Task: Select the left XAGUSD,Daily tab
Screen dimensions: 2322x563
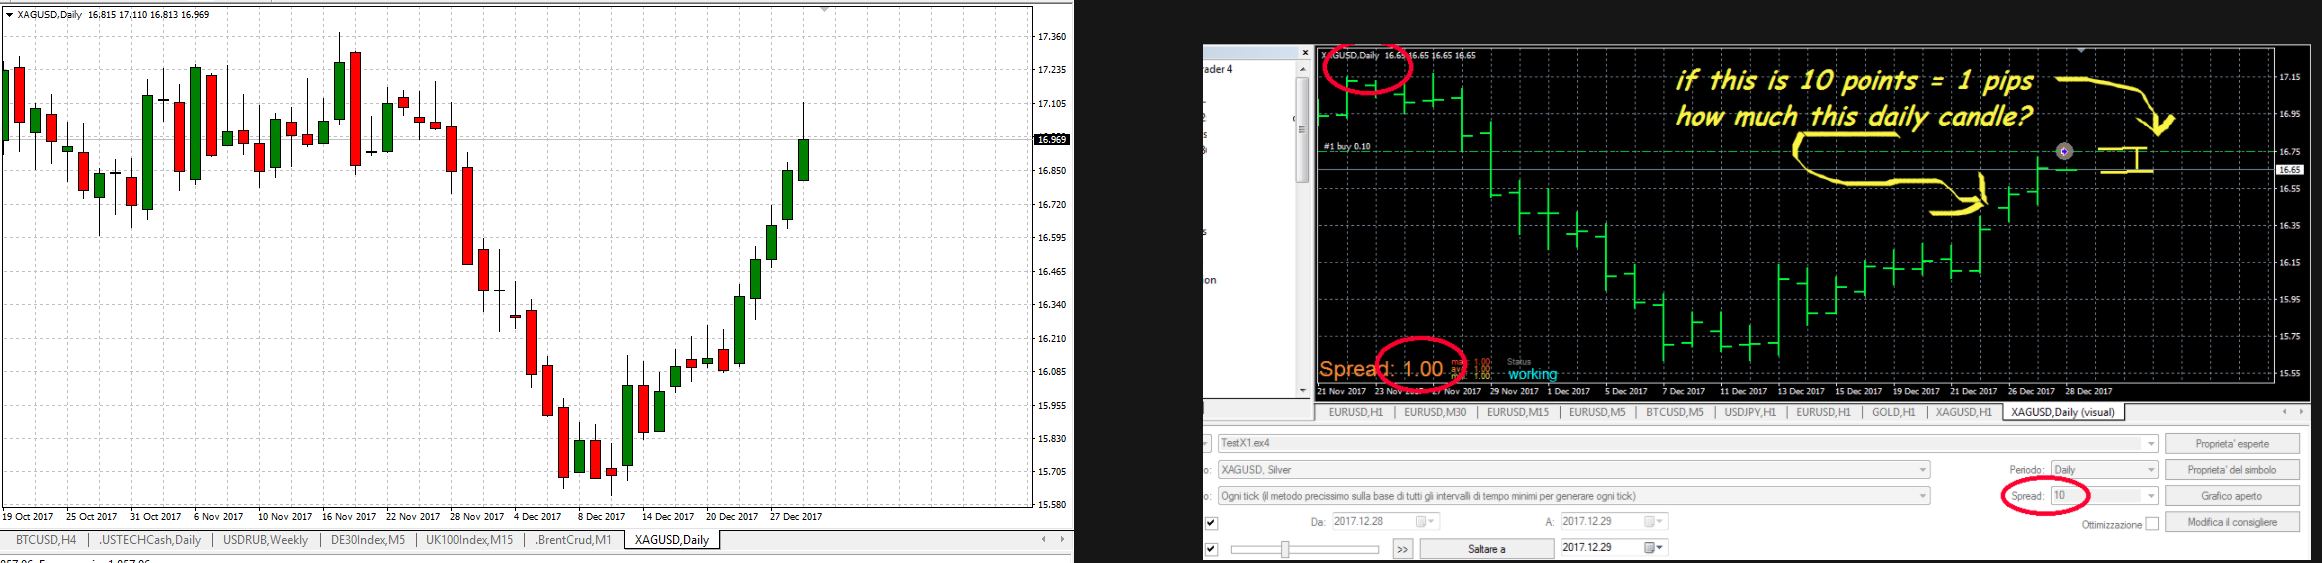Action: coord(672,540)
